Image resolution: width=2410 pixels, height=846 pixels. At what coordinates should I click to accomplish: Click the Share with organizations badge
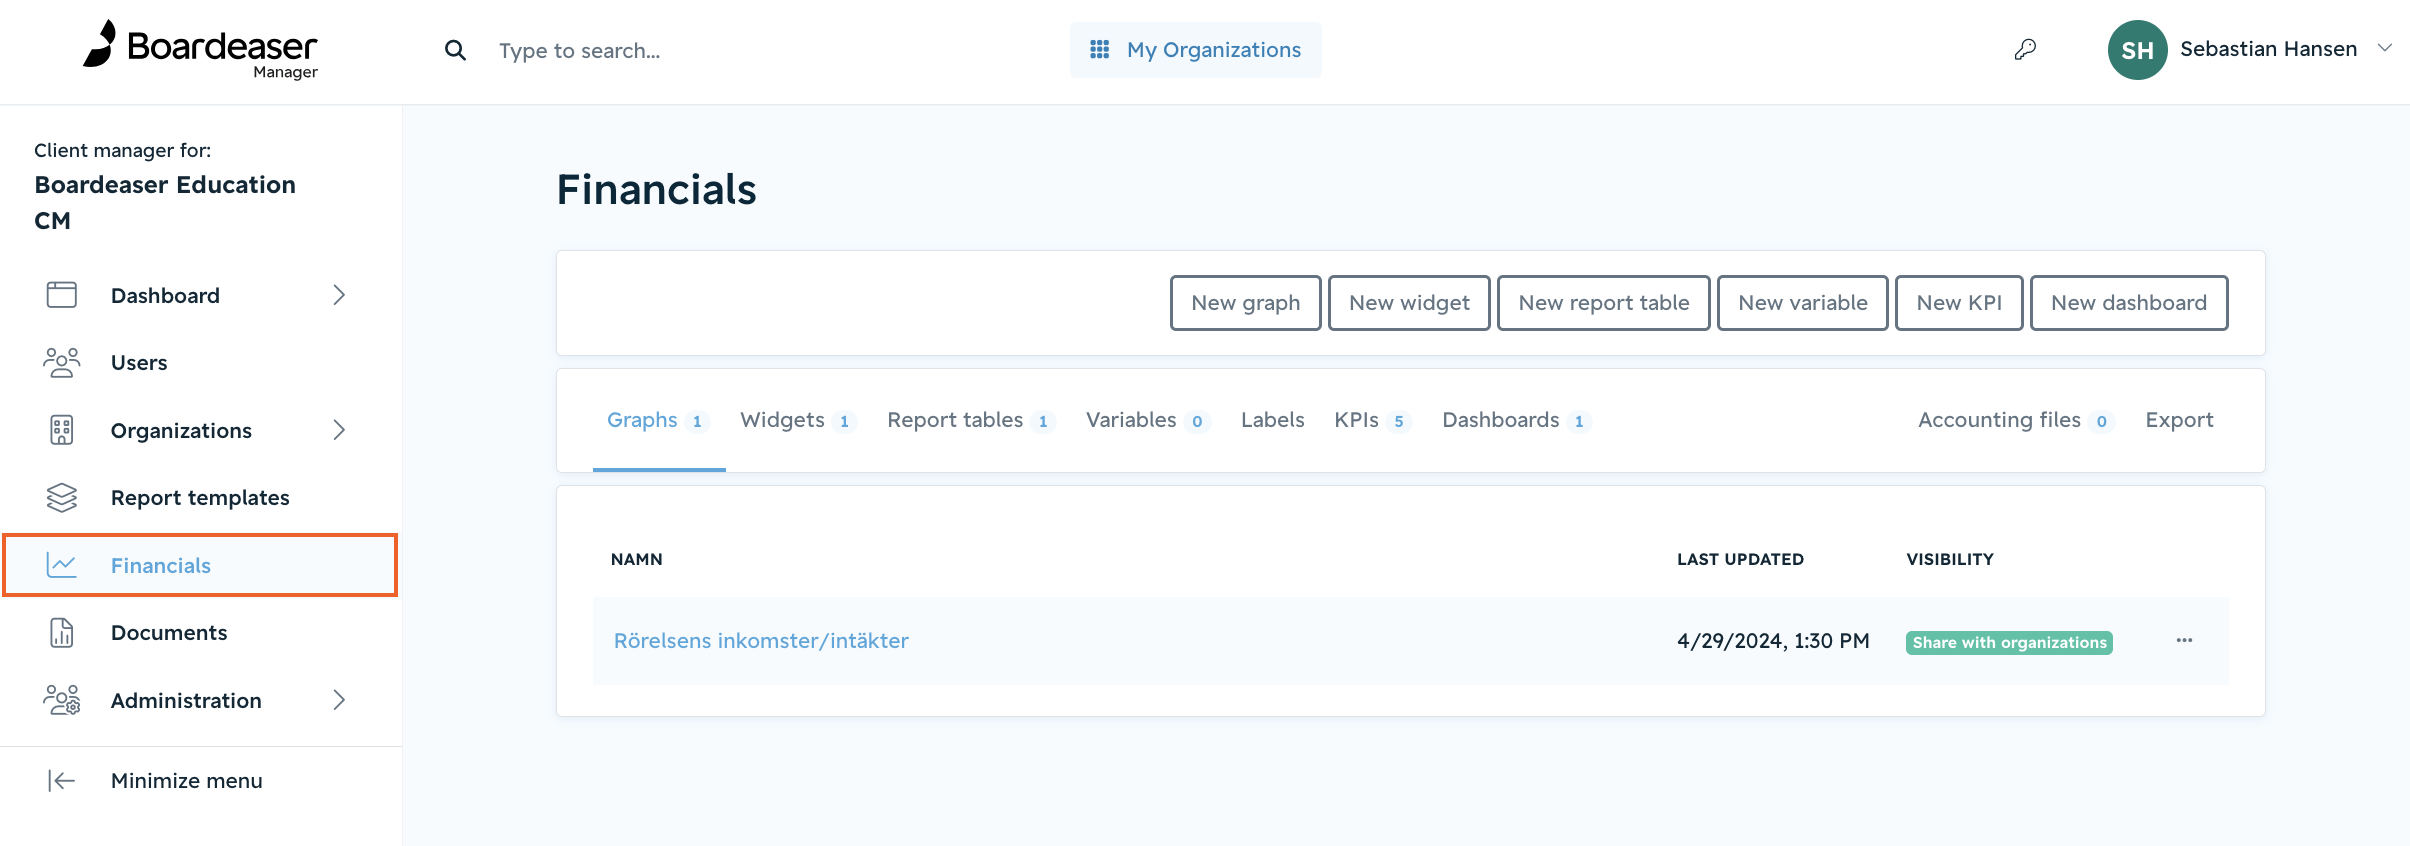pos(2009,642)
